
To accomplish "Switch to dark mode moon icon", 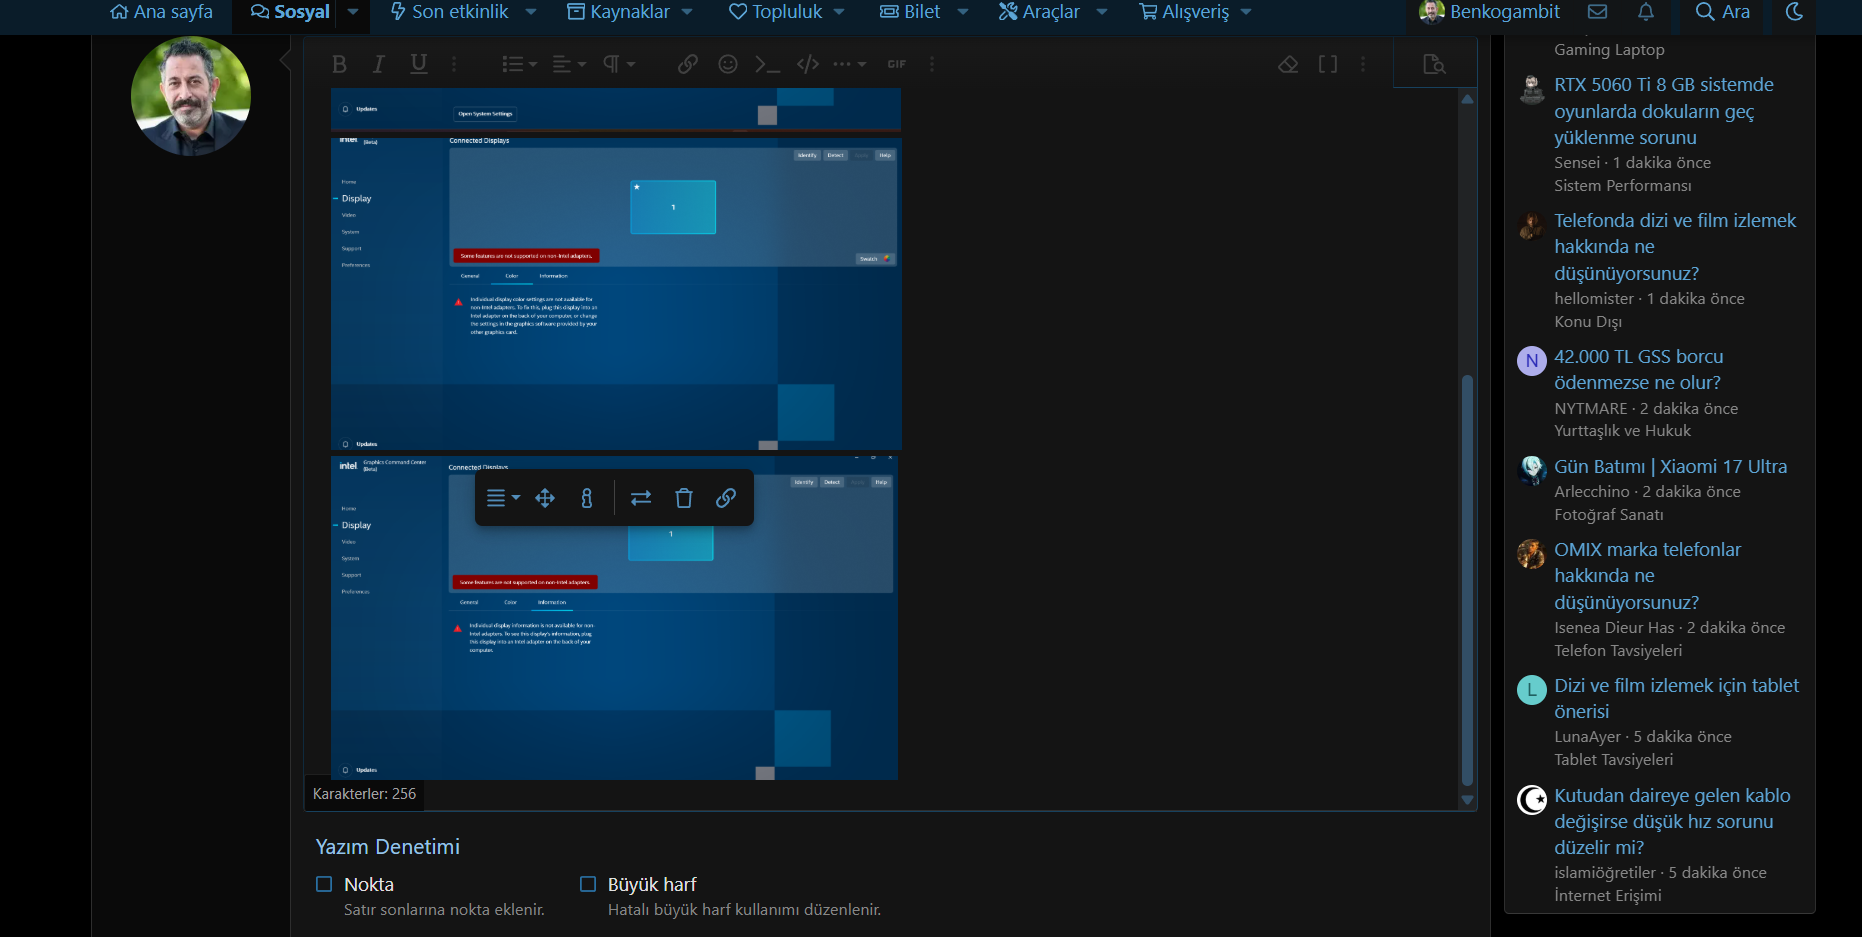I will click(x=1795, y=12).
